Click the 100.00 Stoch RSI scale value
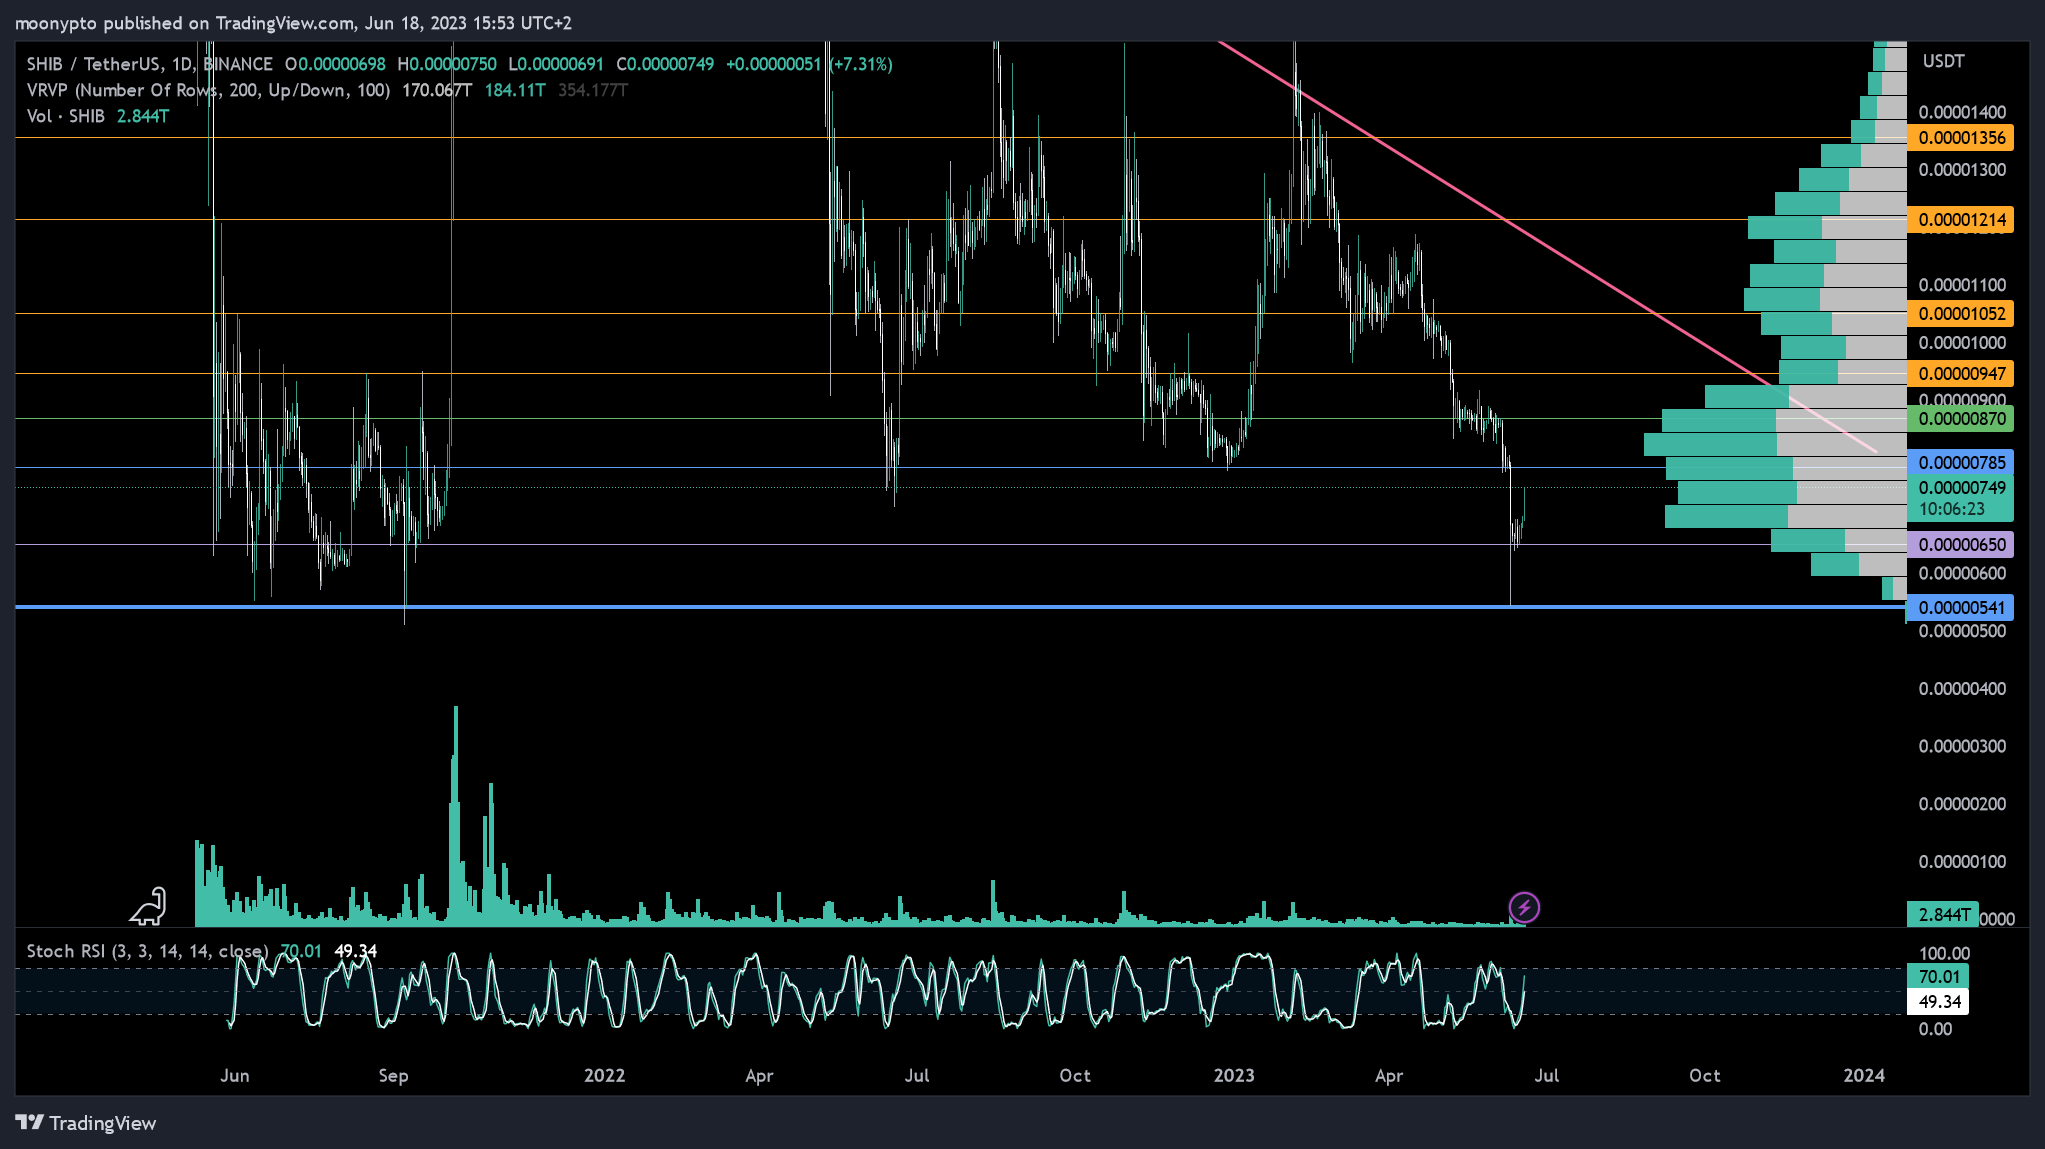 [x=1945, y=954]
